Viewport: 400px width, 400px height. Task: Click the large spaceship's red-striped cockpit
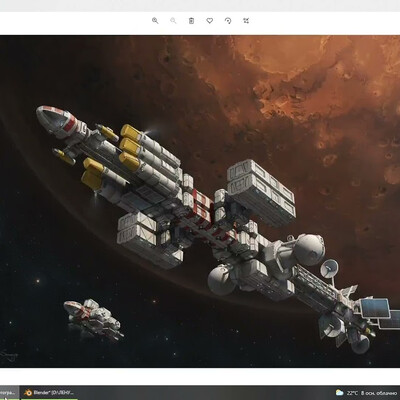pos(58,121)
